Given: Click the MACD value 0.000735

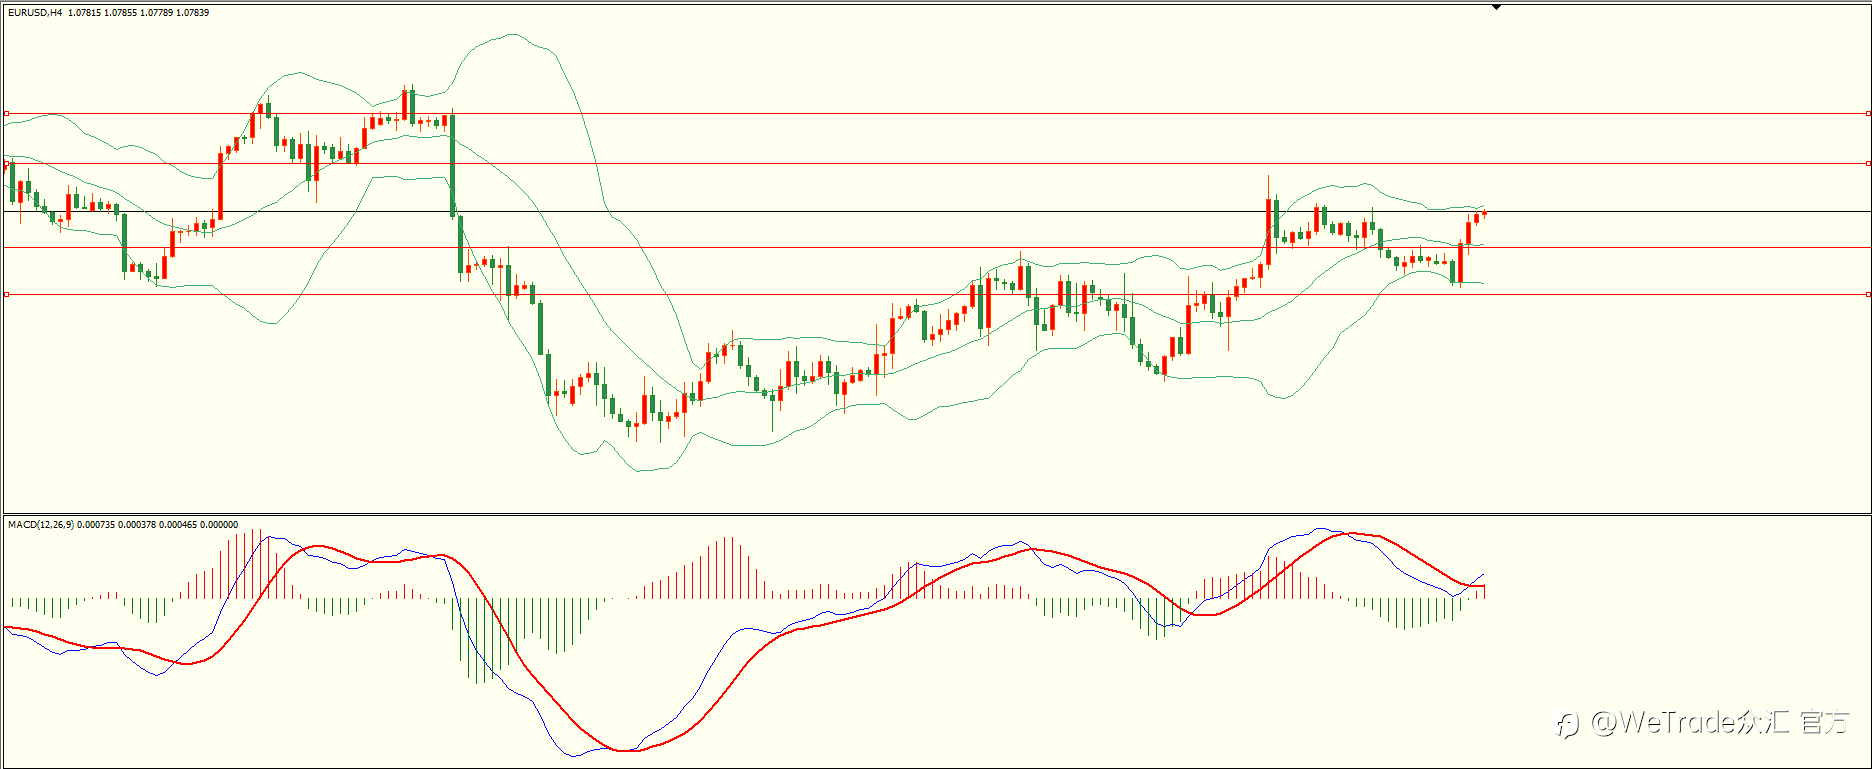Looking at the screenshot, I should pyautogui.click(x=96, y=524).
